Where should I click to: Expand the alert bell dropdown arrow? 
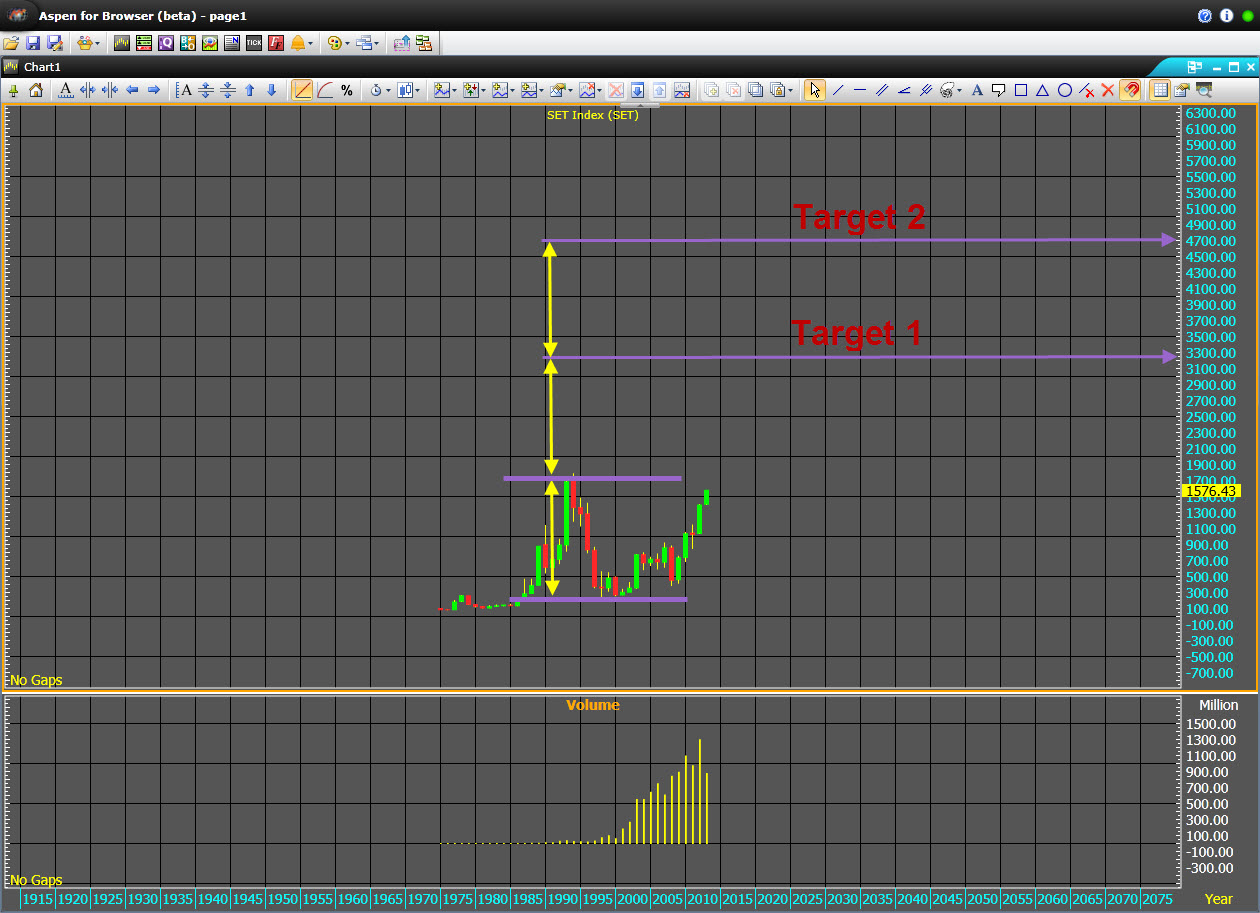tap(311, 43)
